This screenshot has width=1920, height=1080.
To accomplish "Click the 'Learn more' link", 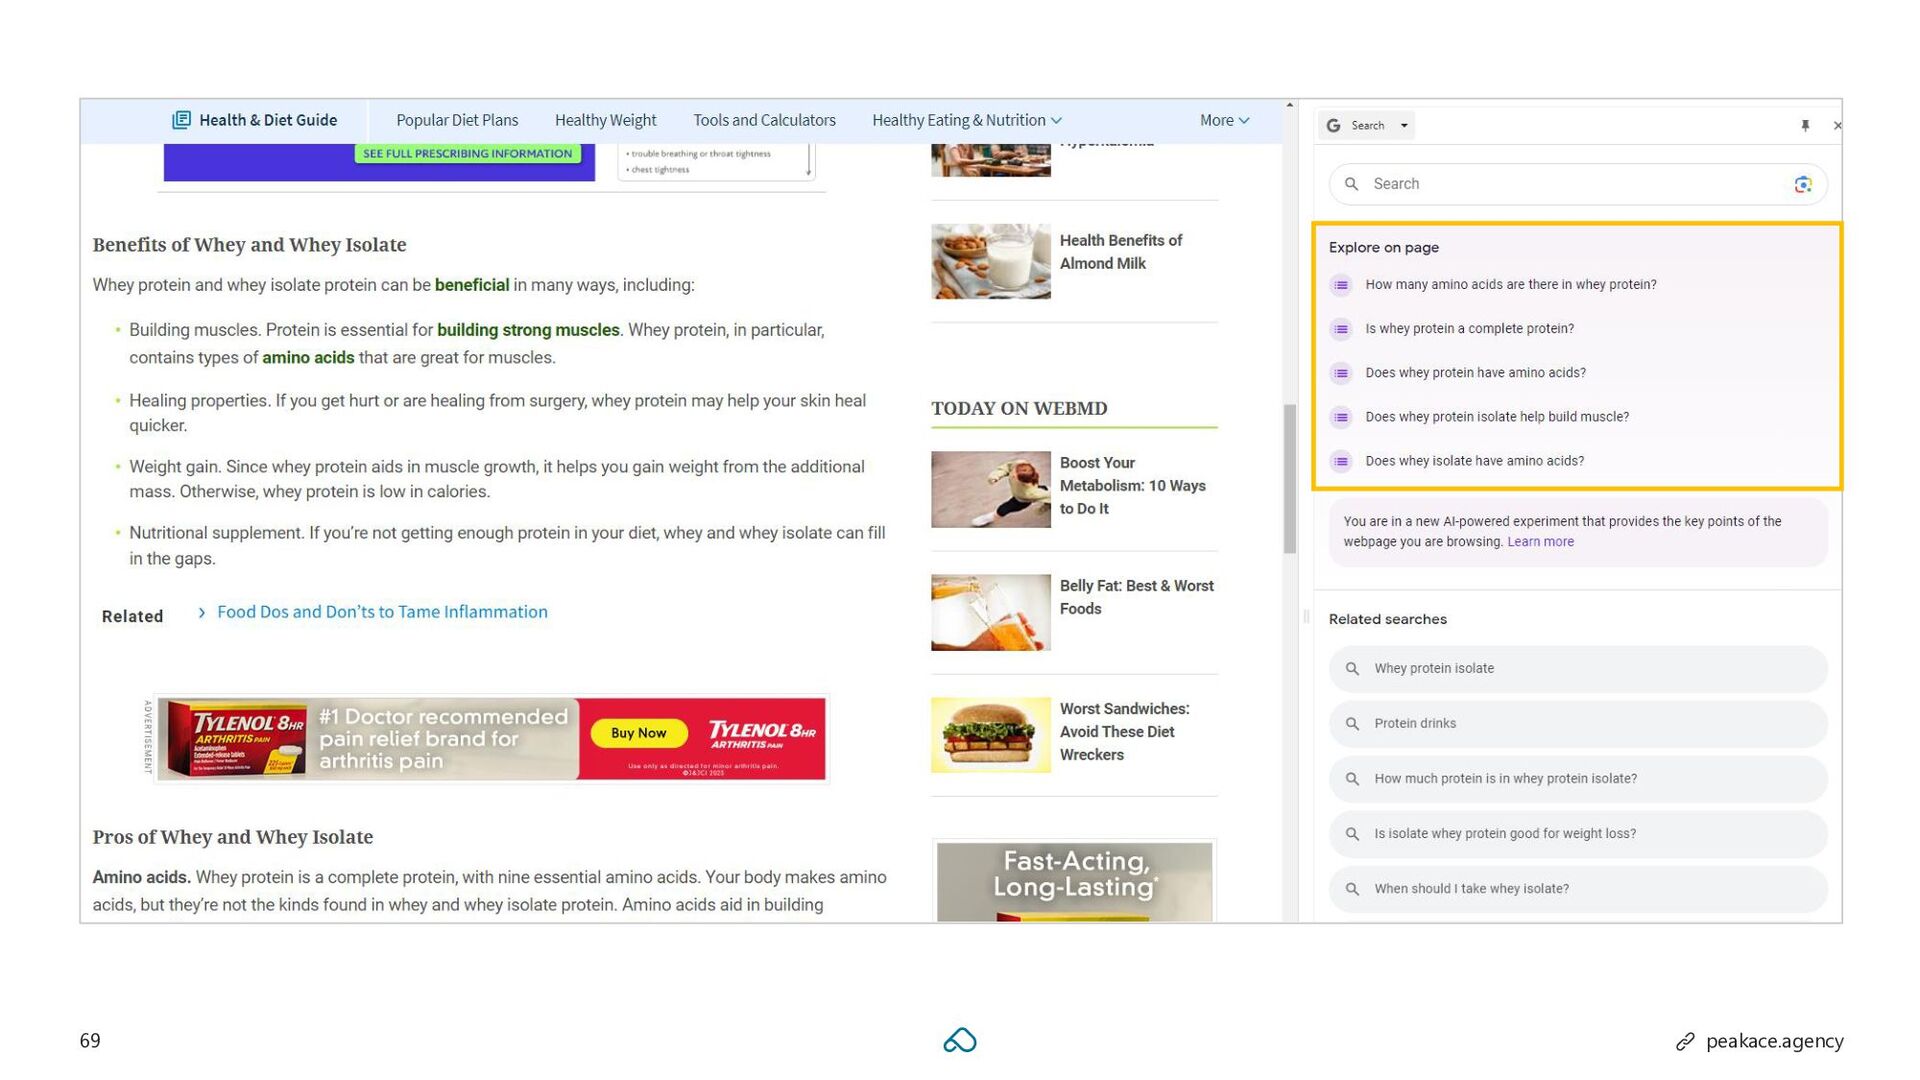I will pyautogui.click(x=1540, y=542).
